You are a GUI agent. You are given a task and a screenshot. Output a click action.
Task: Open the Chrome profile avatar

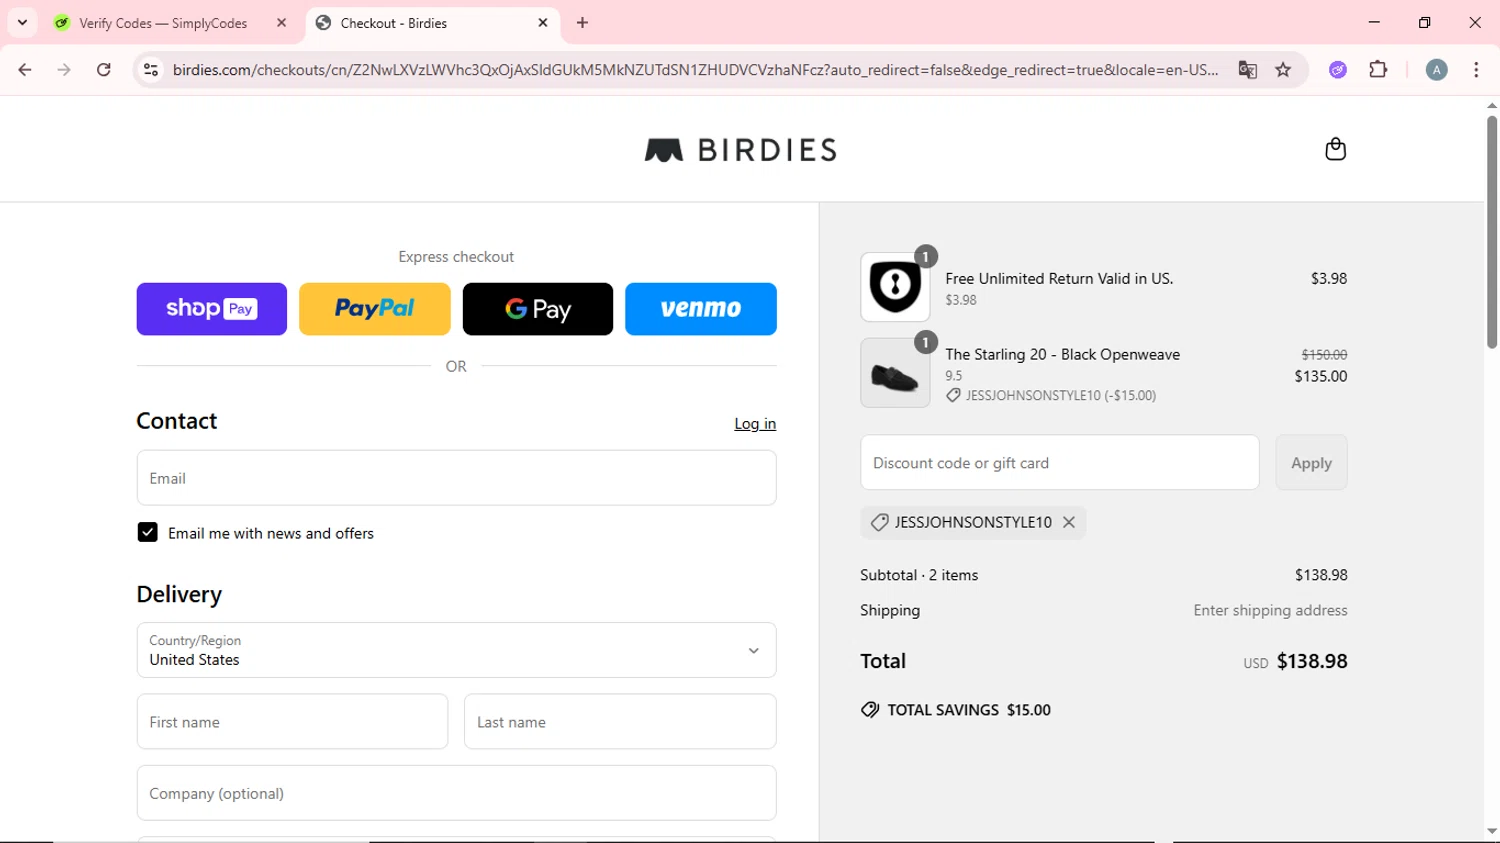click(x=1436, y=70)
